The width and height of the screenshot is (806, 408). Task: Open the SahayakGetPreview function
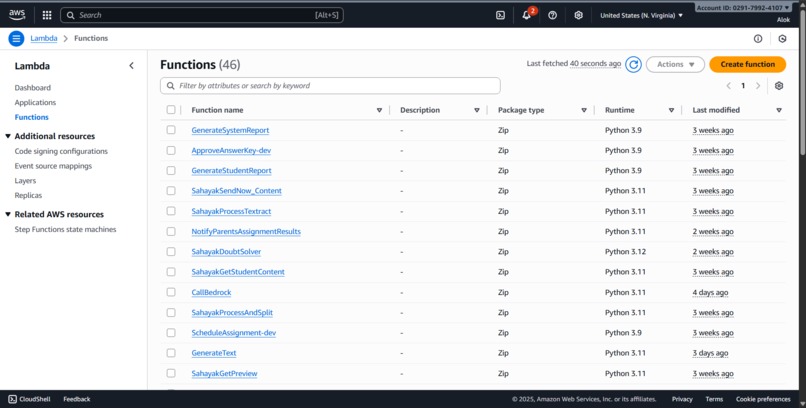tap(224, 373)
